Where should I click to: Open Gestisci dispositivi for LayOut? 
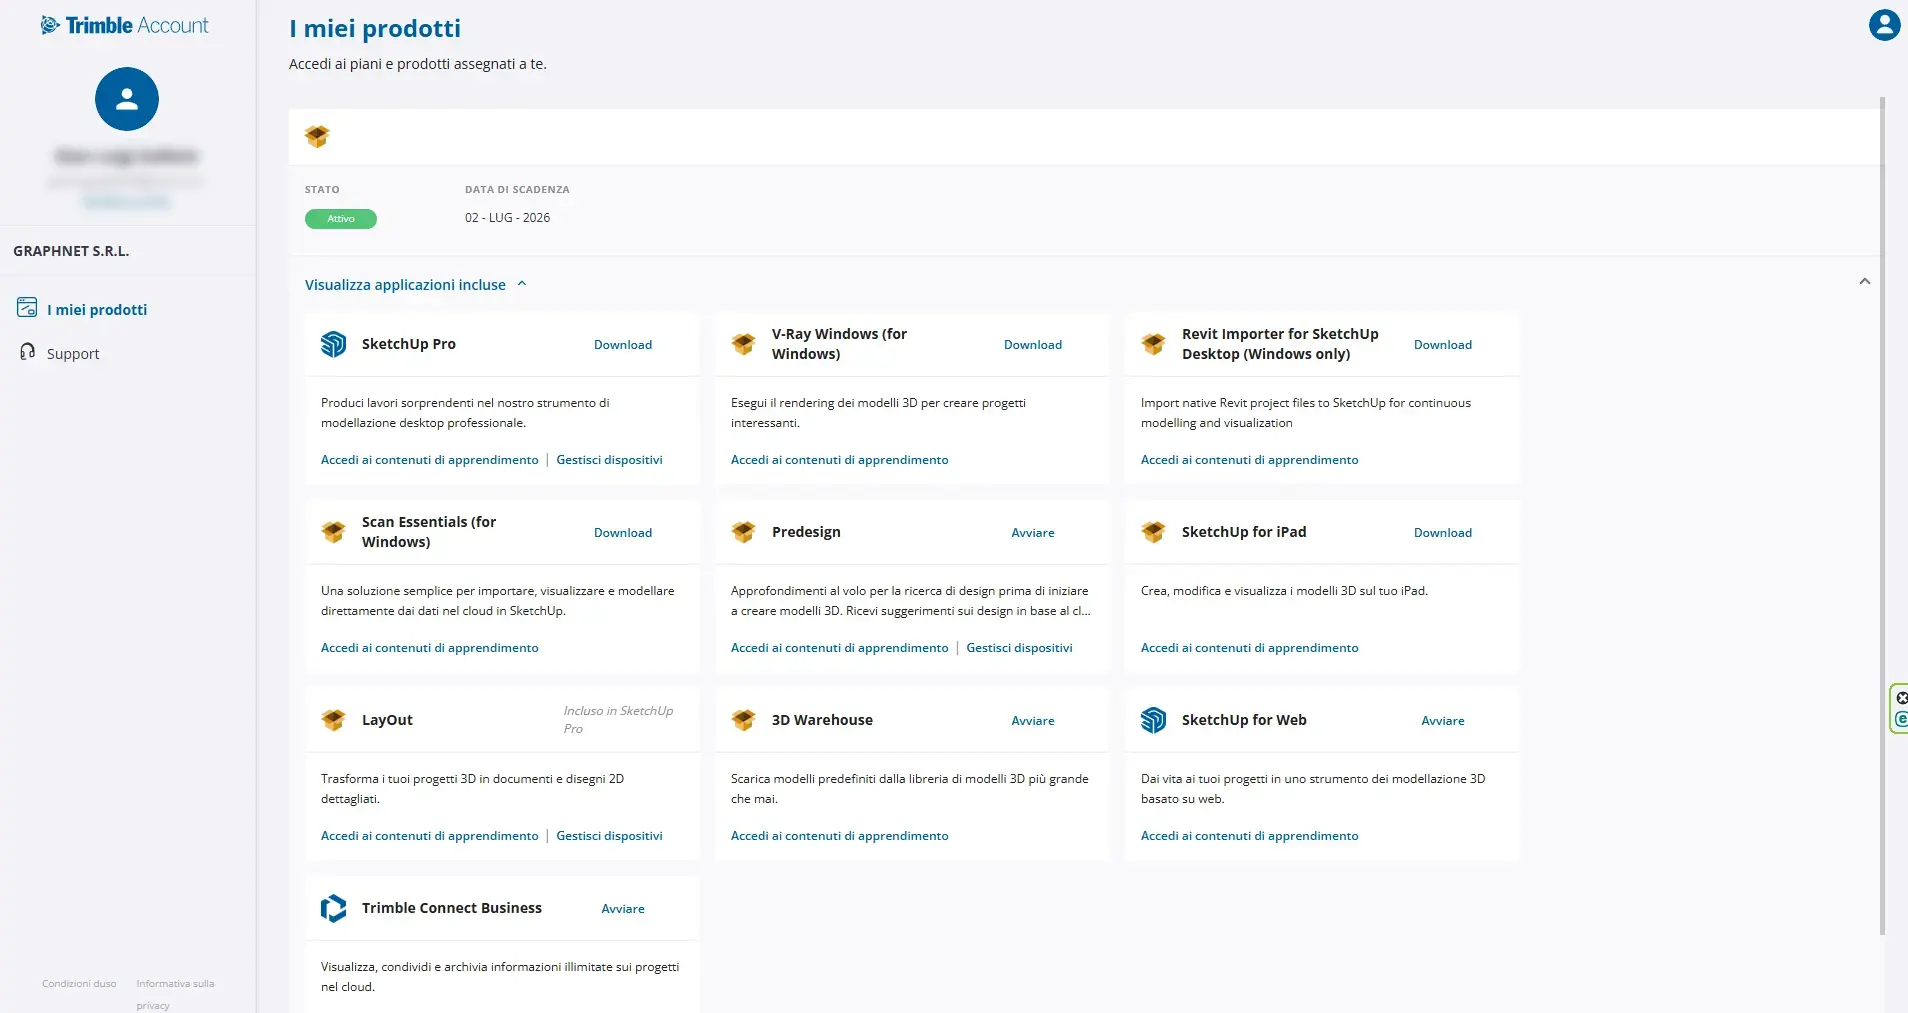tap(609, 836)
